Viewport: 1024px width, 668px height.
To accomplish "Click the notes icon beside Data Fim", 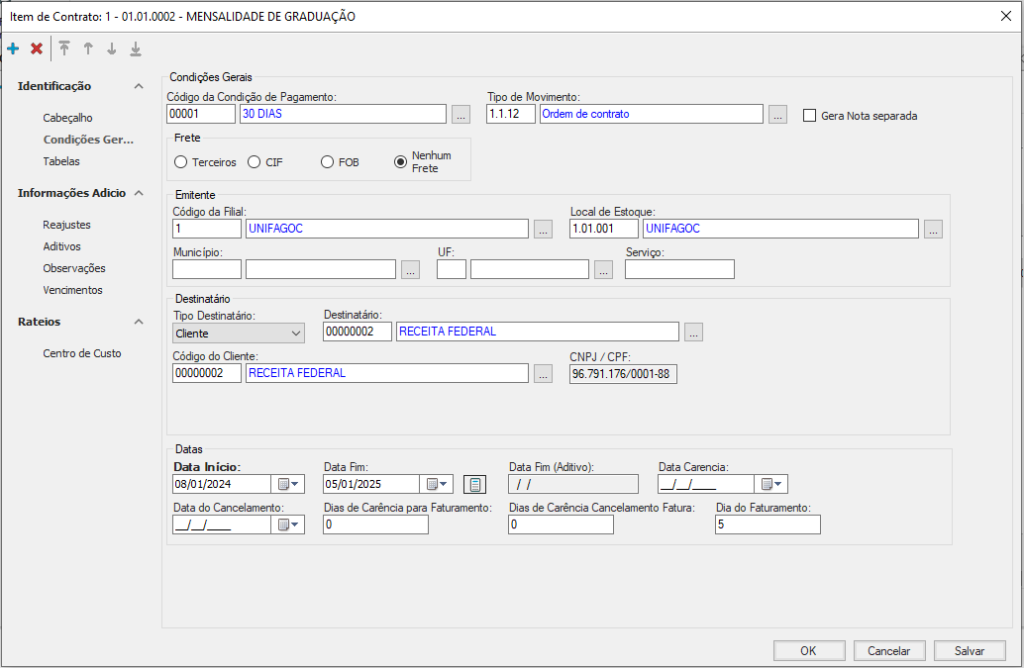I will click(x=474, y=485).
